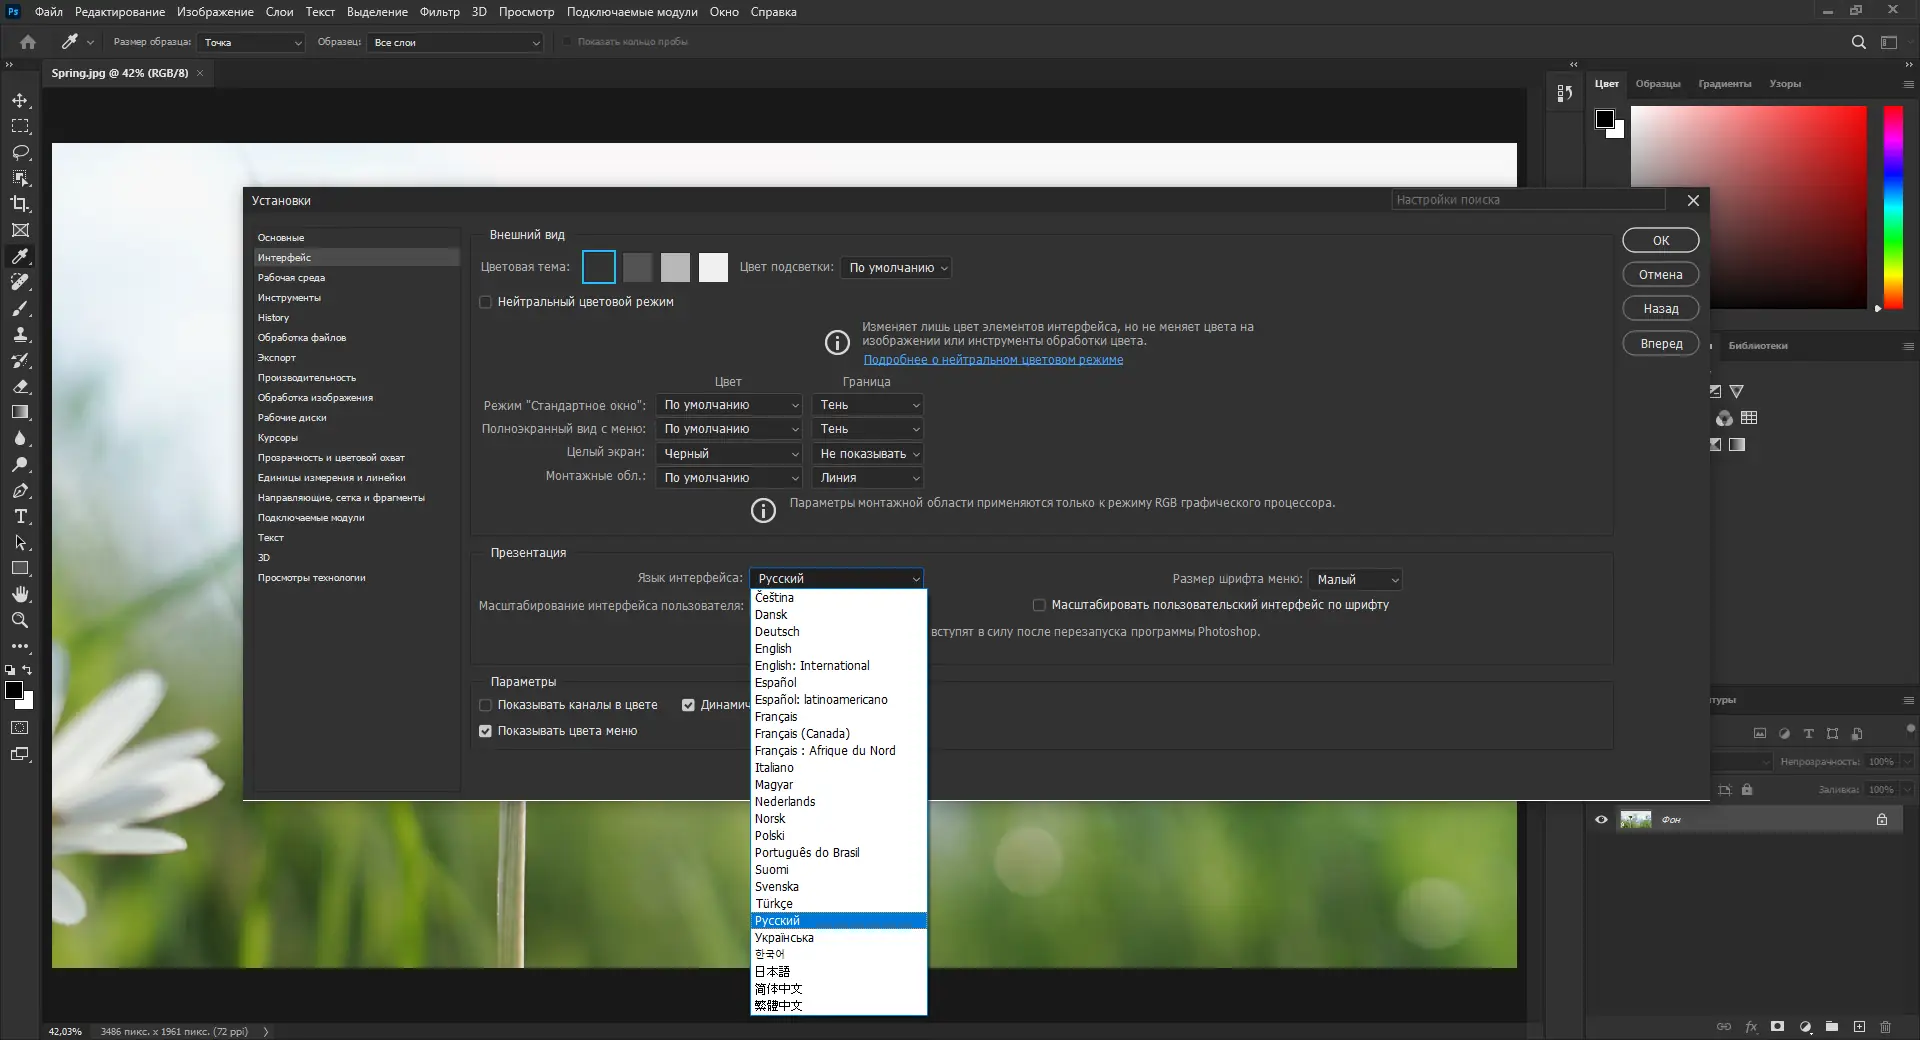Open the 'Размер образца' dropdown showing Точка
1920x1040 pixels.
point(250,42)
